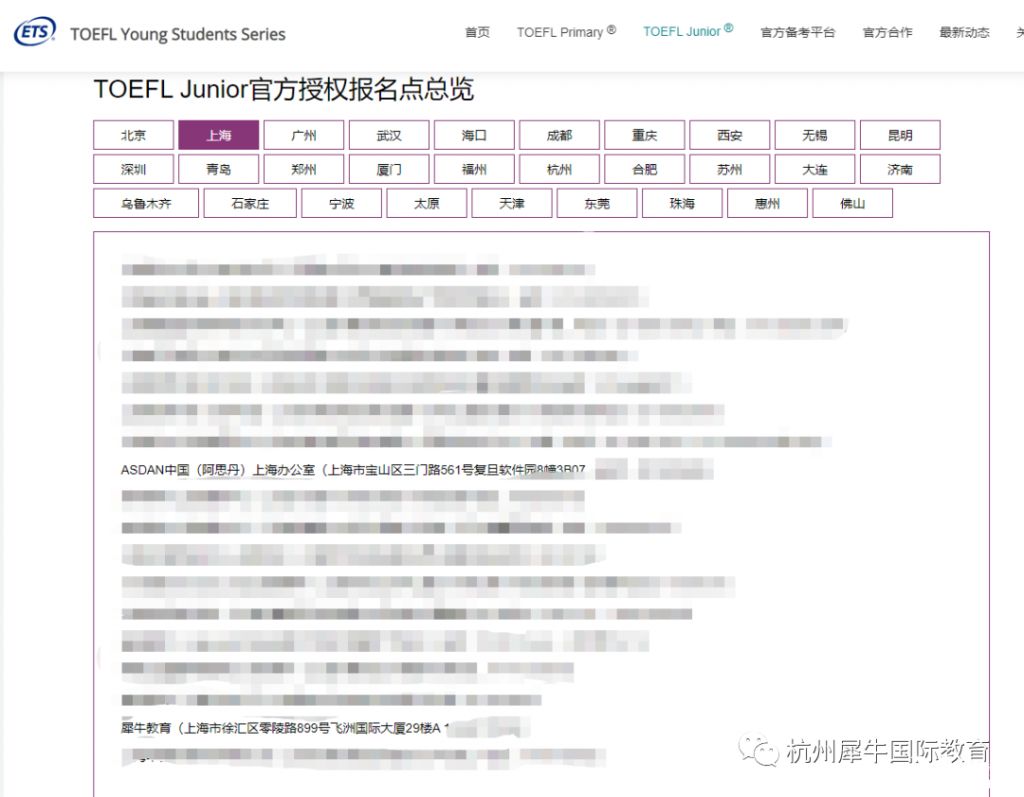This screenshot has width=1024, height=797.
Task: Click the 犀牛教育 上海市徐汇区 entry
Action: [285, 728]
